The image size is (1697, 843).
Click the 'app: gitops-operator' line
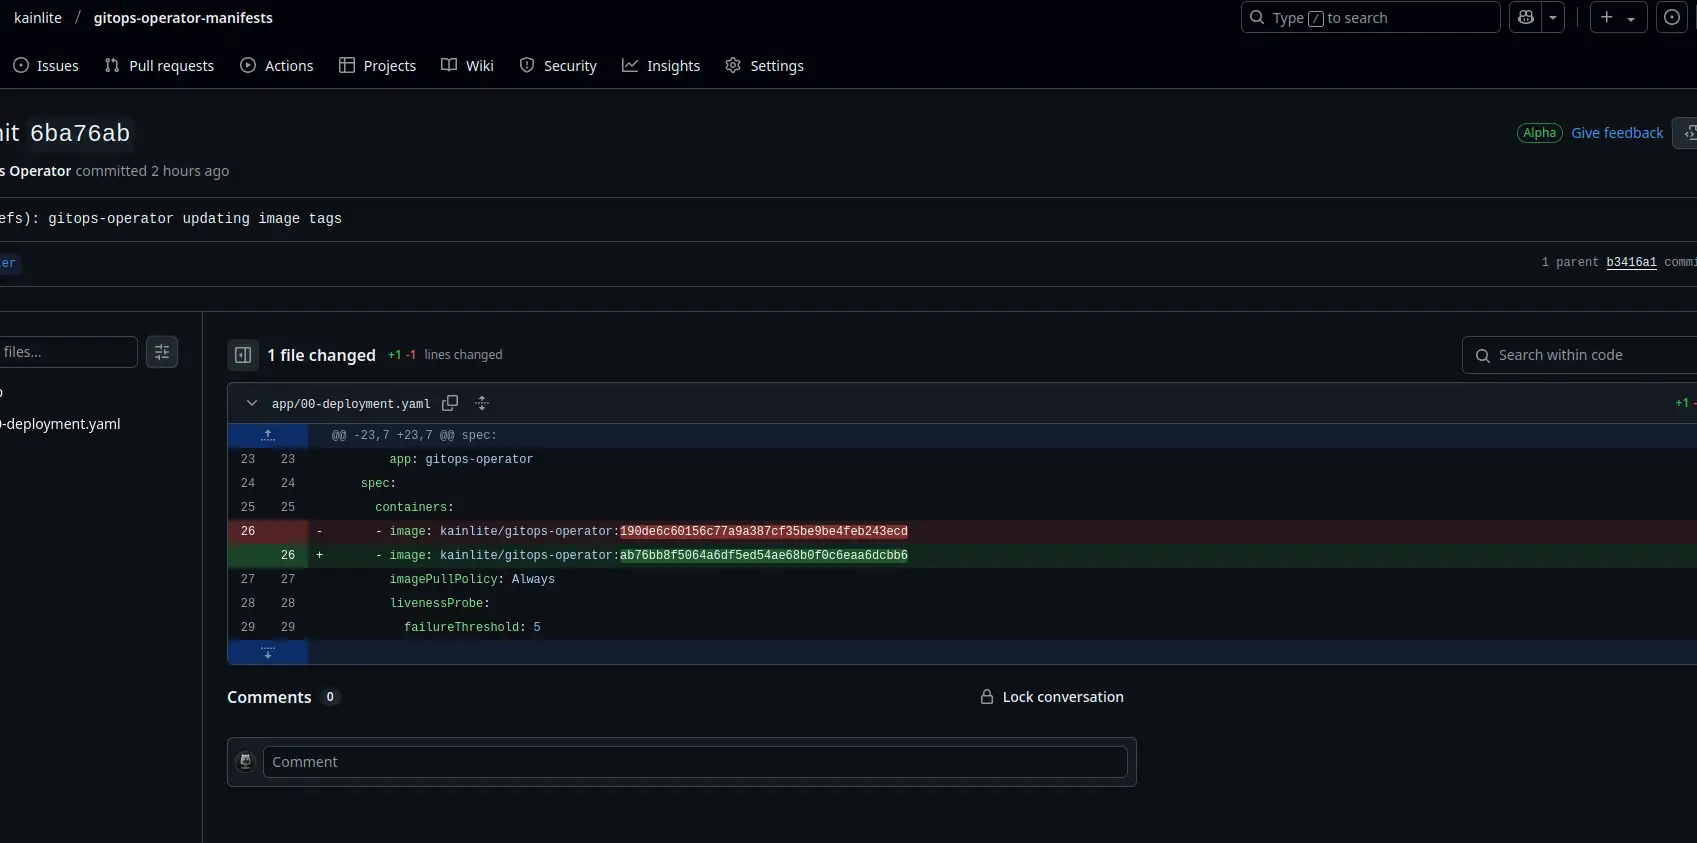point(461,459)
